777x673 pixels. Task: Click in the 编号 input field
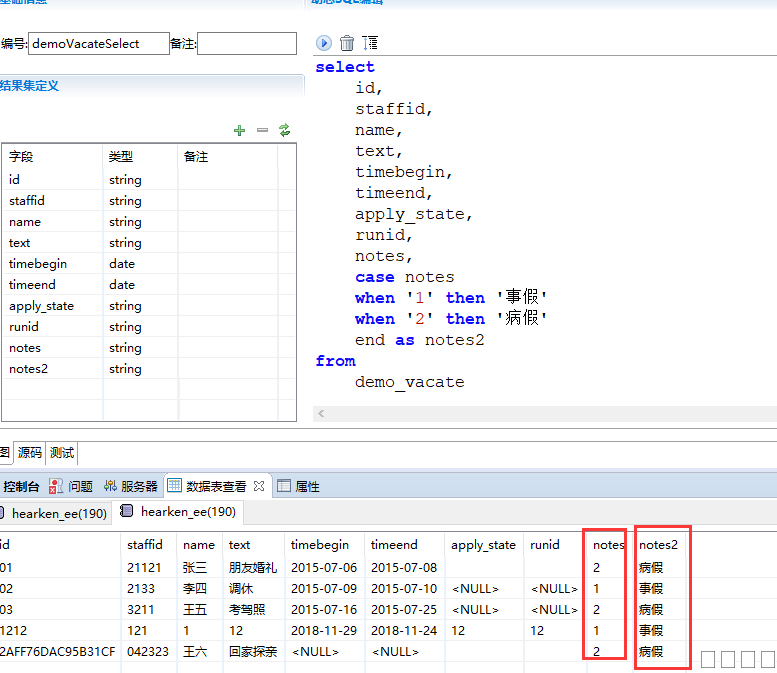[99, 44]
